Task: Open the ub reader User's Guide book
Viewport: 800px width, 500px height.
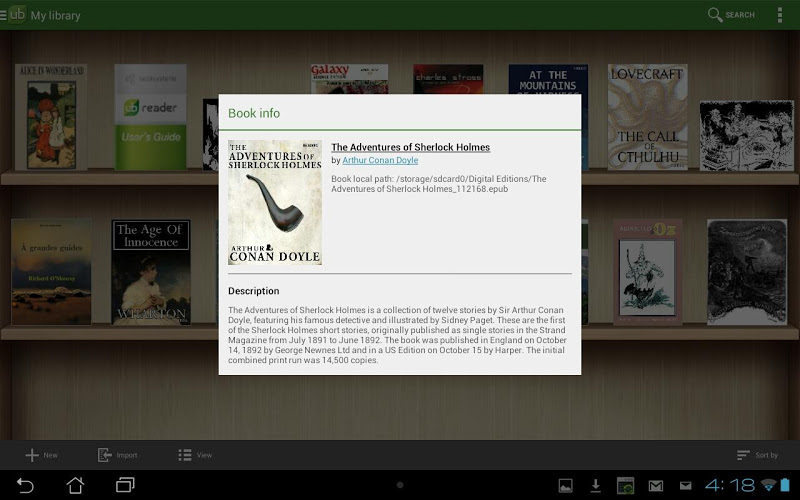Action: [151, 117]
